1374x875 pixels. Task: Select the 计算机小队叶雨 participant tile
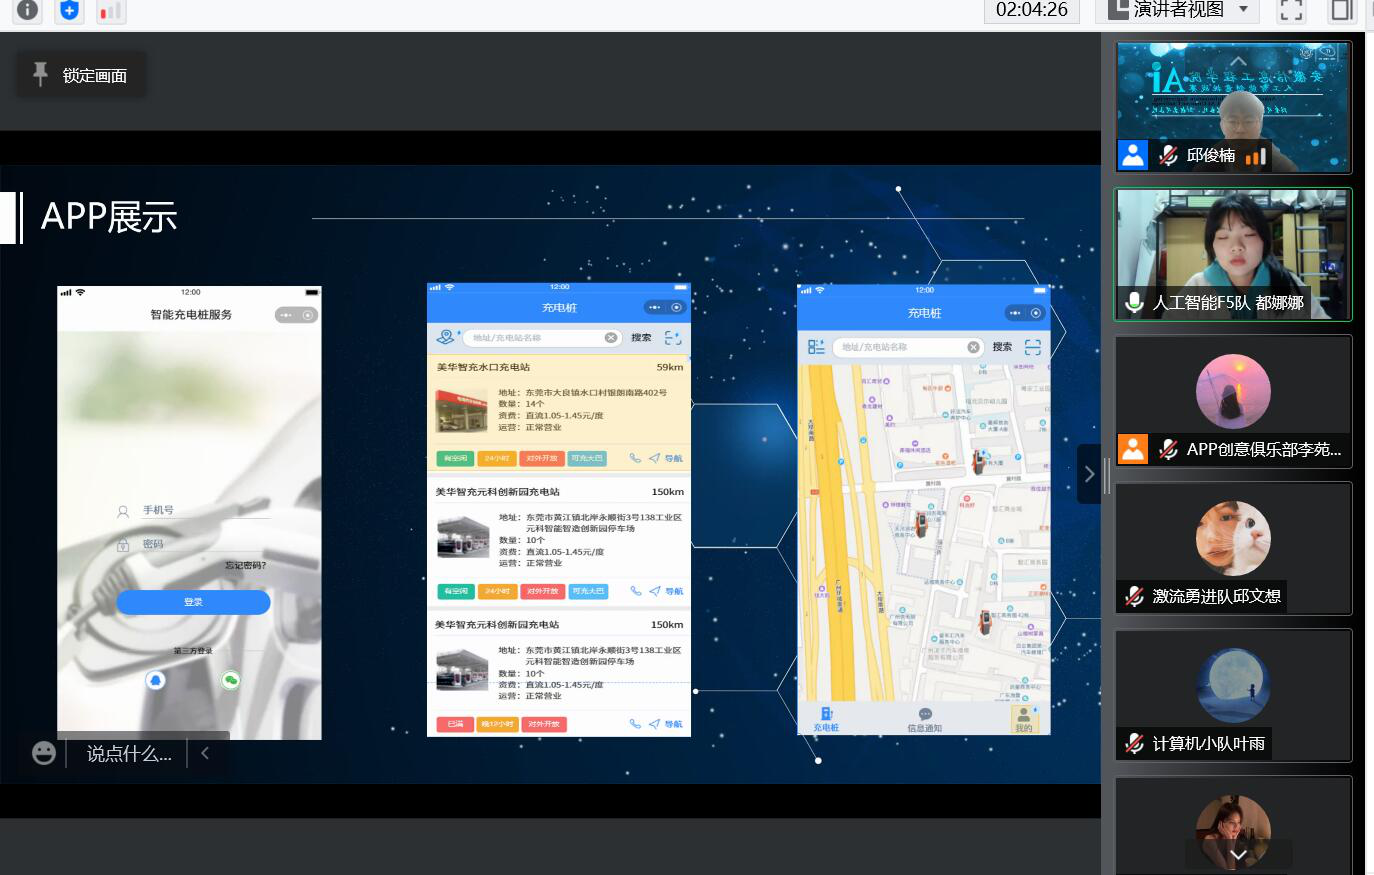click(x=1233, y=695)
